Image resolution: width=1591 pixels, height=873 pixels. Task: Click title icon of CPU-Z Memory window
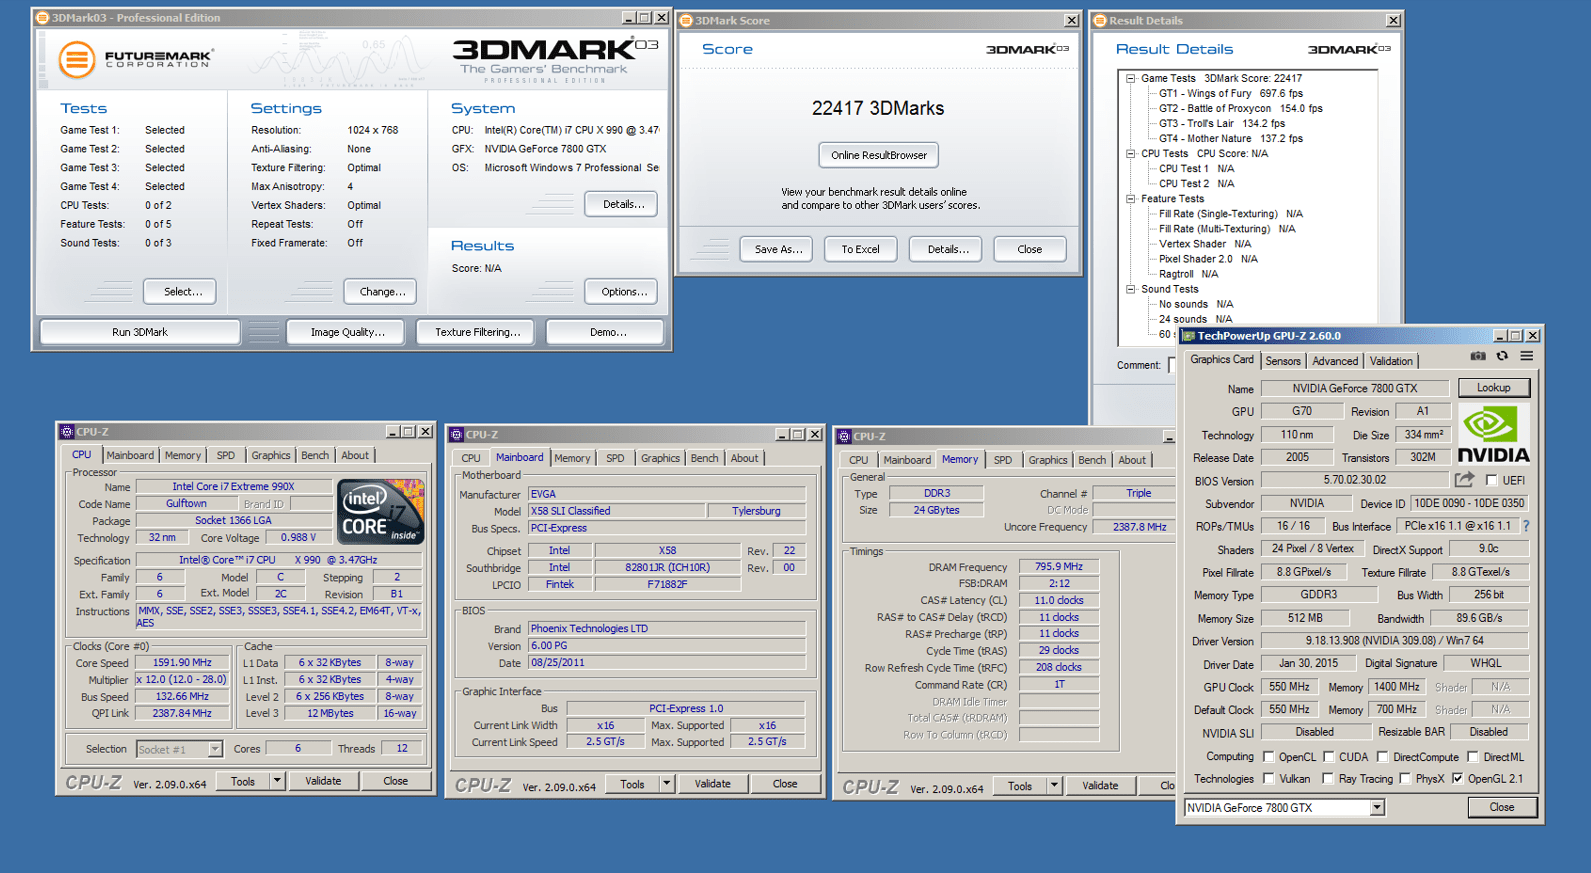(x=844, y=437)
